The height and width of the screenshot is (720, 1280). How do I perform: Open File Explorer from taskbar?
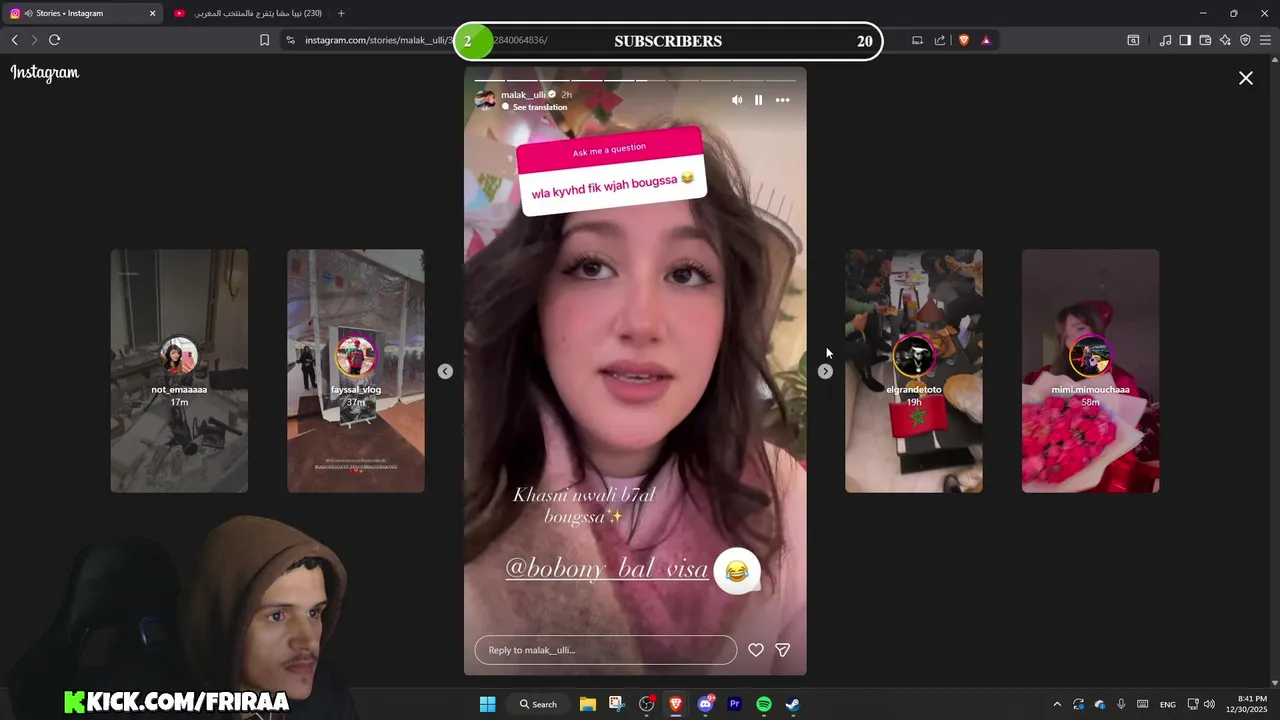tap(588, 704)
